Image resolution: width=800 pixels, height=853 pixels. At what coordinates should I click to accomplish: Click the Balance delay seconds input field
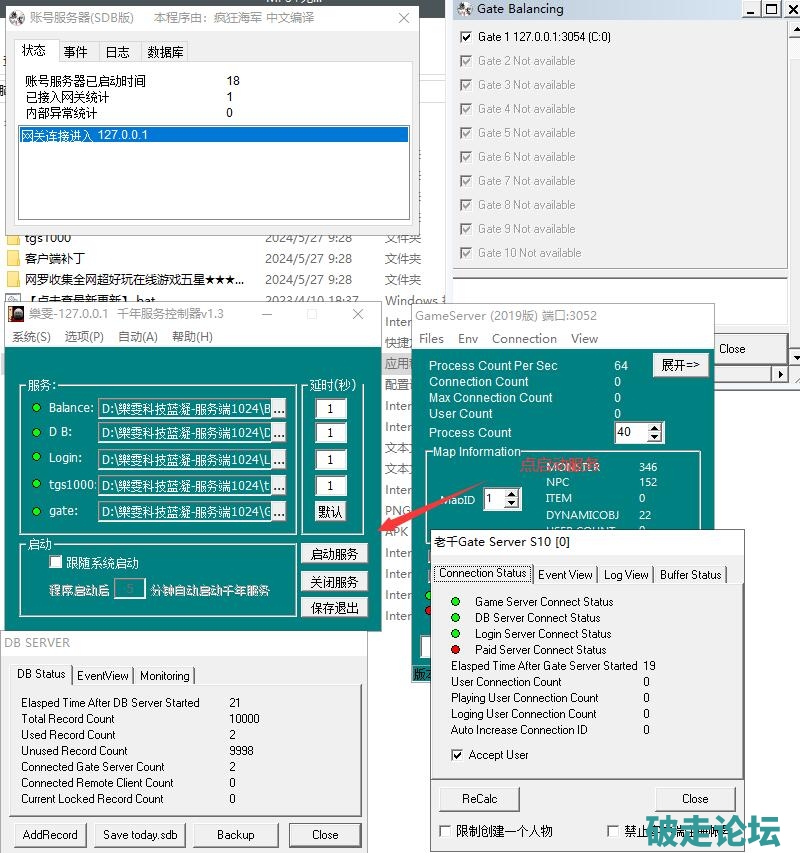coord(330,408)
